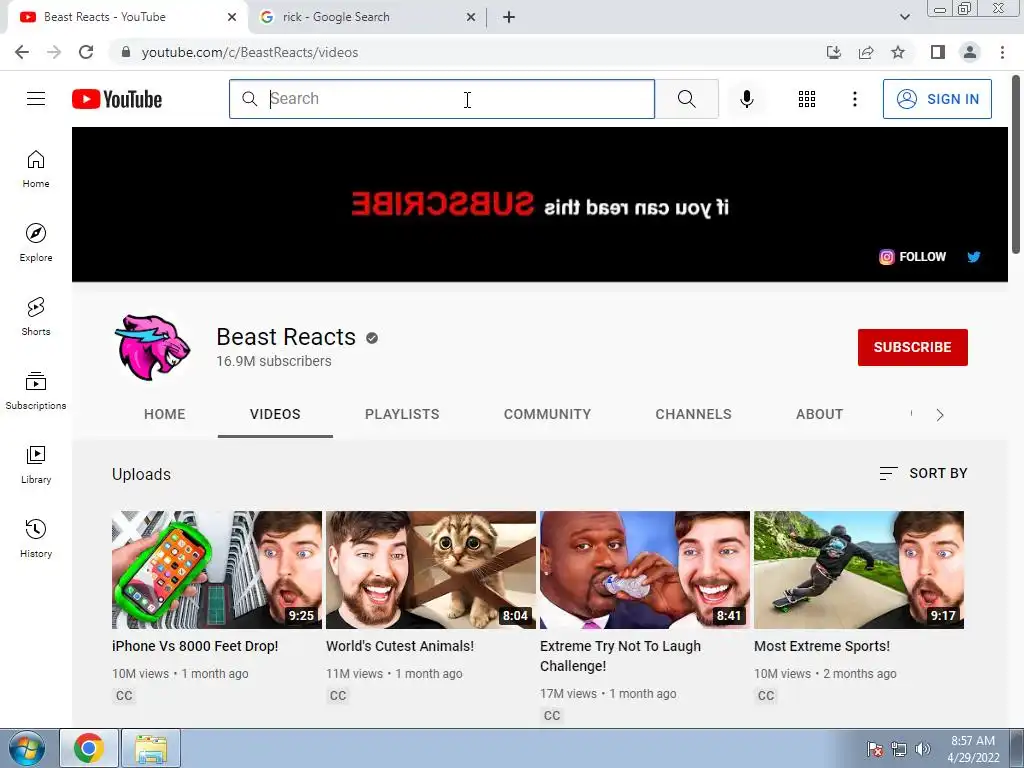This screenshot has height=768, width=1024.
Task: Reload the page
Action: (x=86, y=52)
